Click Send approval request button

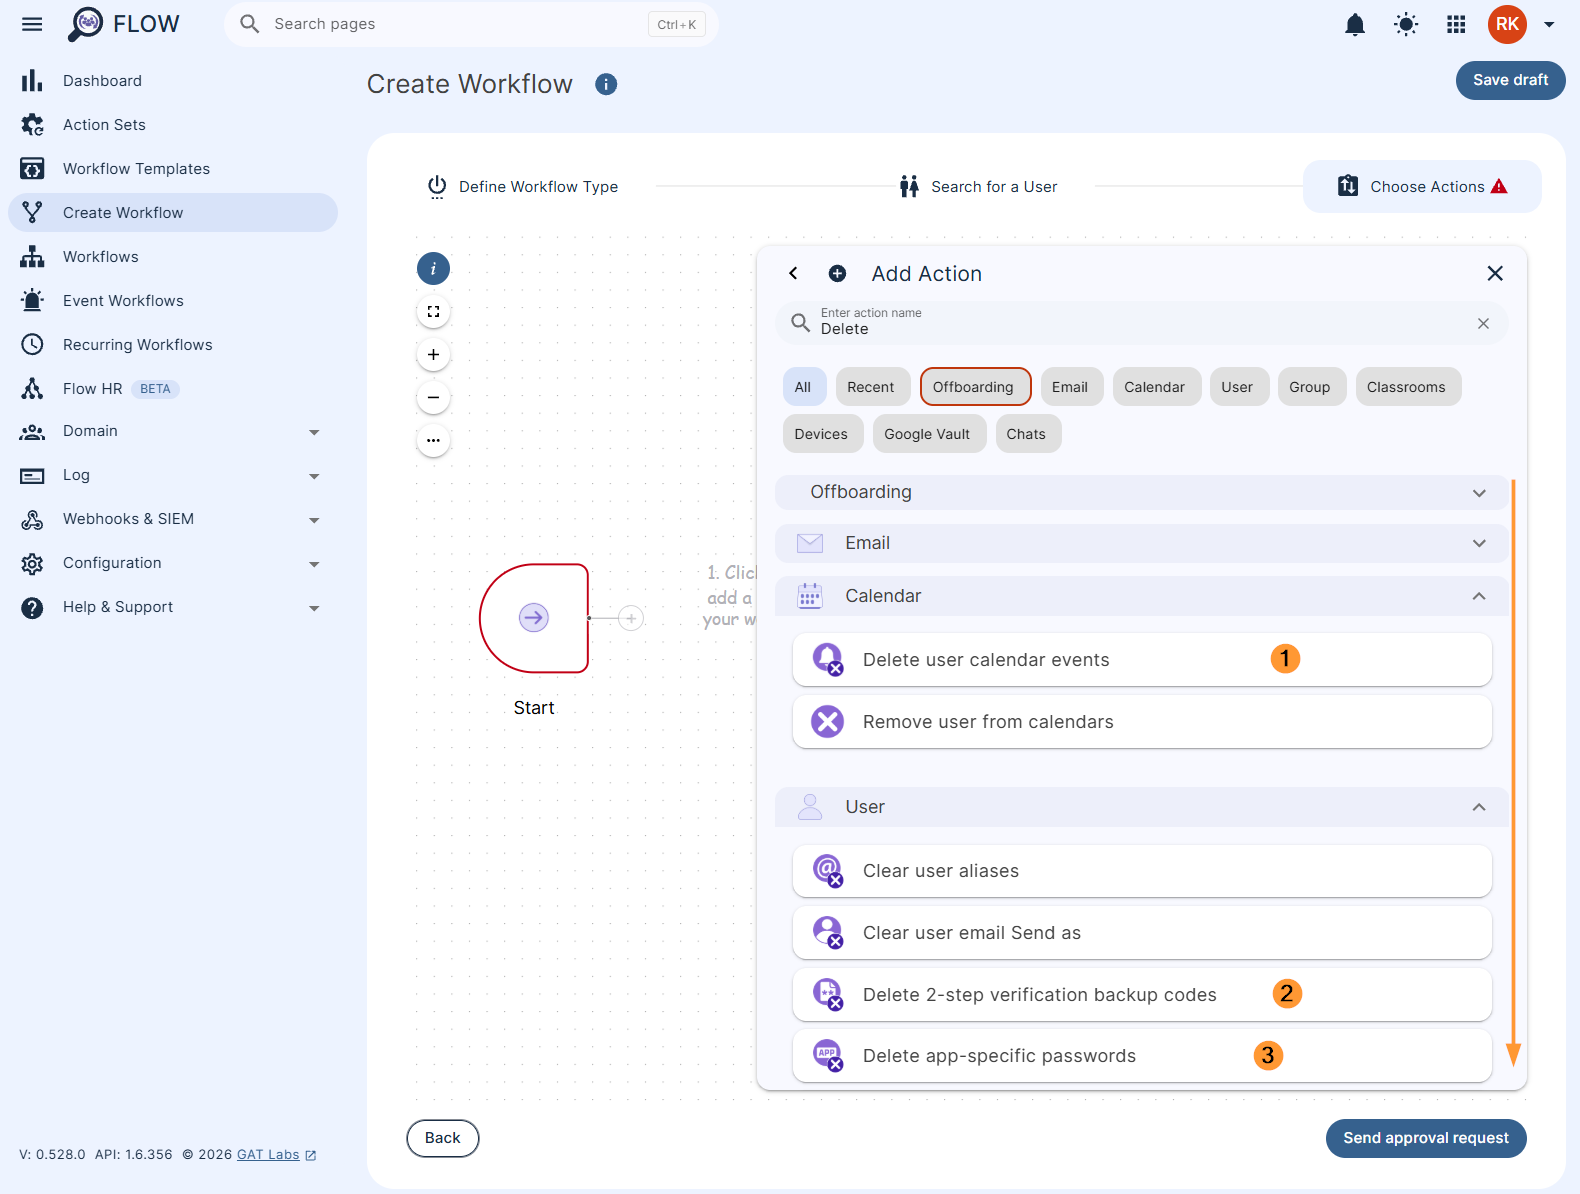coord(1426,1138)
